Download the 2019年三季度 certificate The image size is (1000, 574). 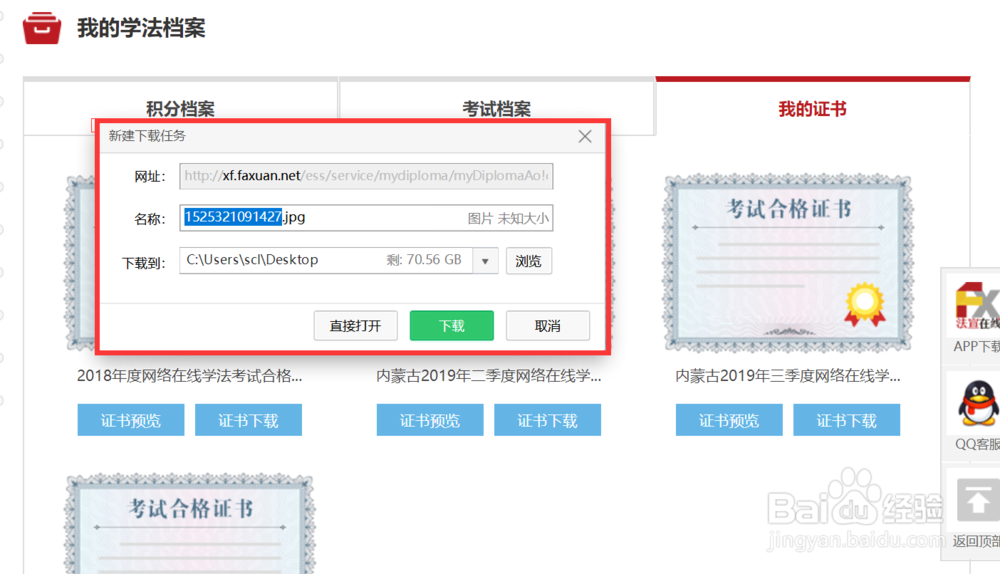click(846, 420)
